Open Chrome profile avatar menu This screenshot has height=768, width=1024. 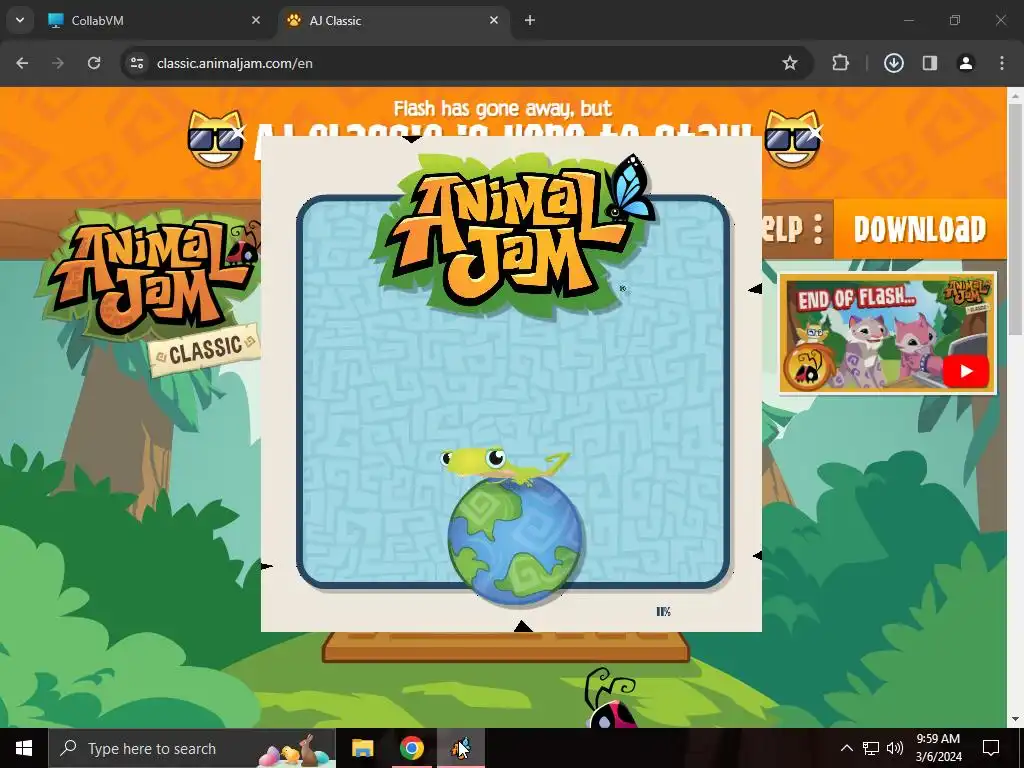pos(965,63)
